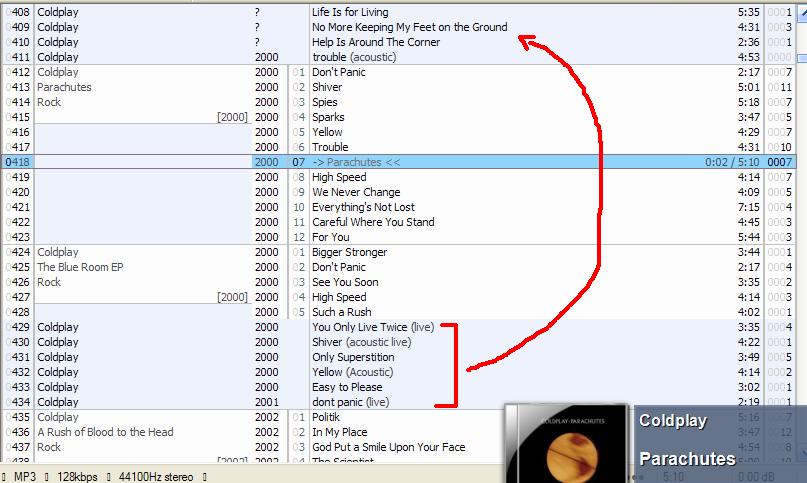Select the track Trouble at row 0417

(x=330, y=147)
